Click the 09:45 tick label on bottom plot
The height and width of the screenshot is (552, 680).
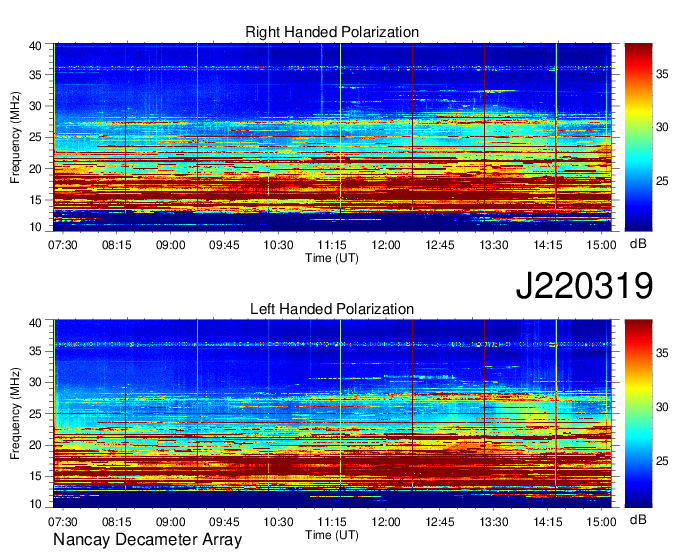(224, 522)
